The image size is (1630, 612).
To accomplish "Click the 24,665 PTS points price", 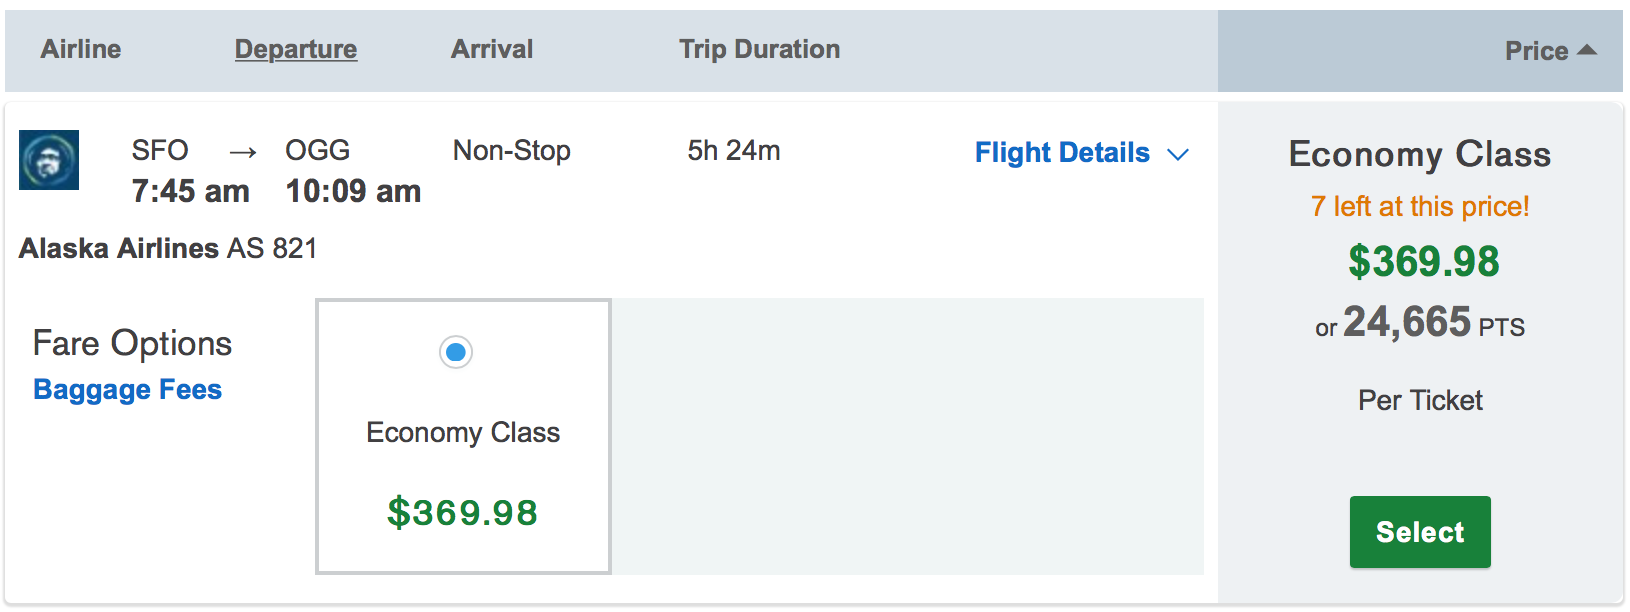I will coord(1420,324).
